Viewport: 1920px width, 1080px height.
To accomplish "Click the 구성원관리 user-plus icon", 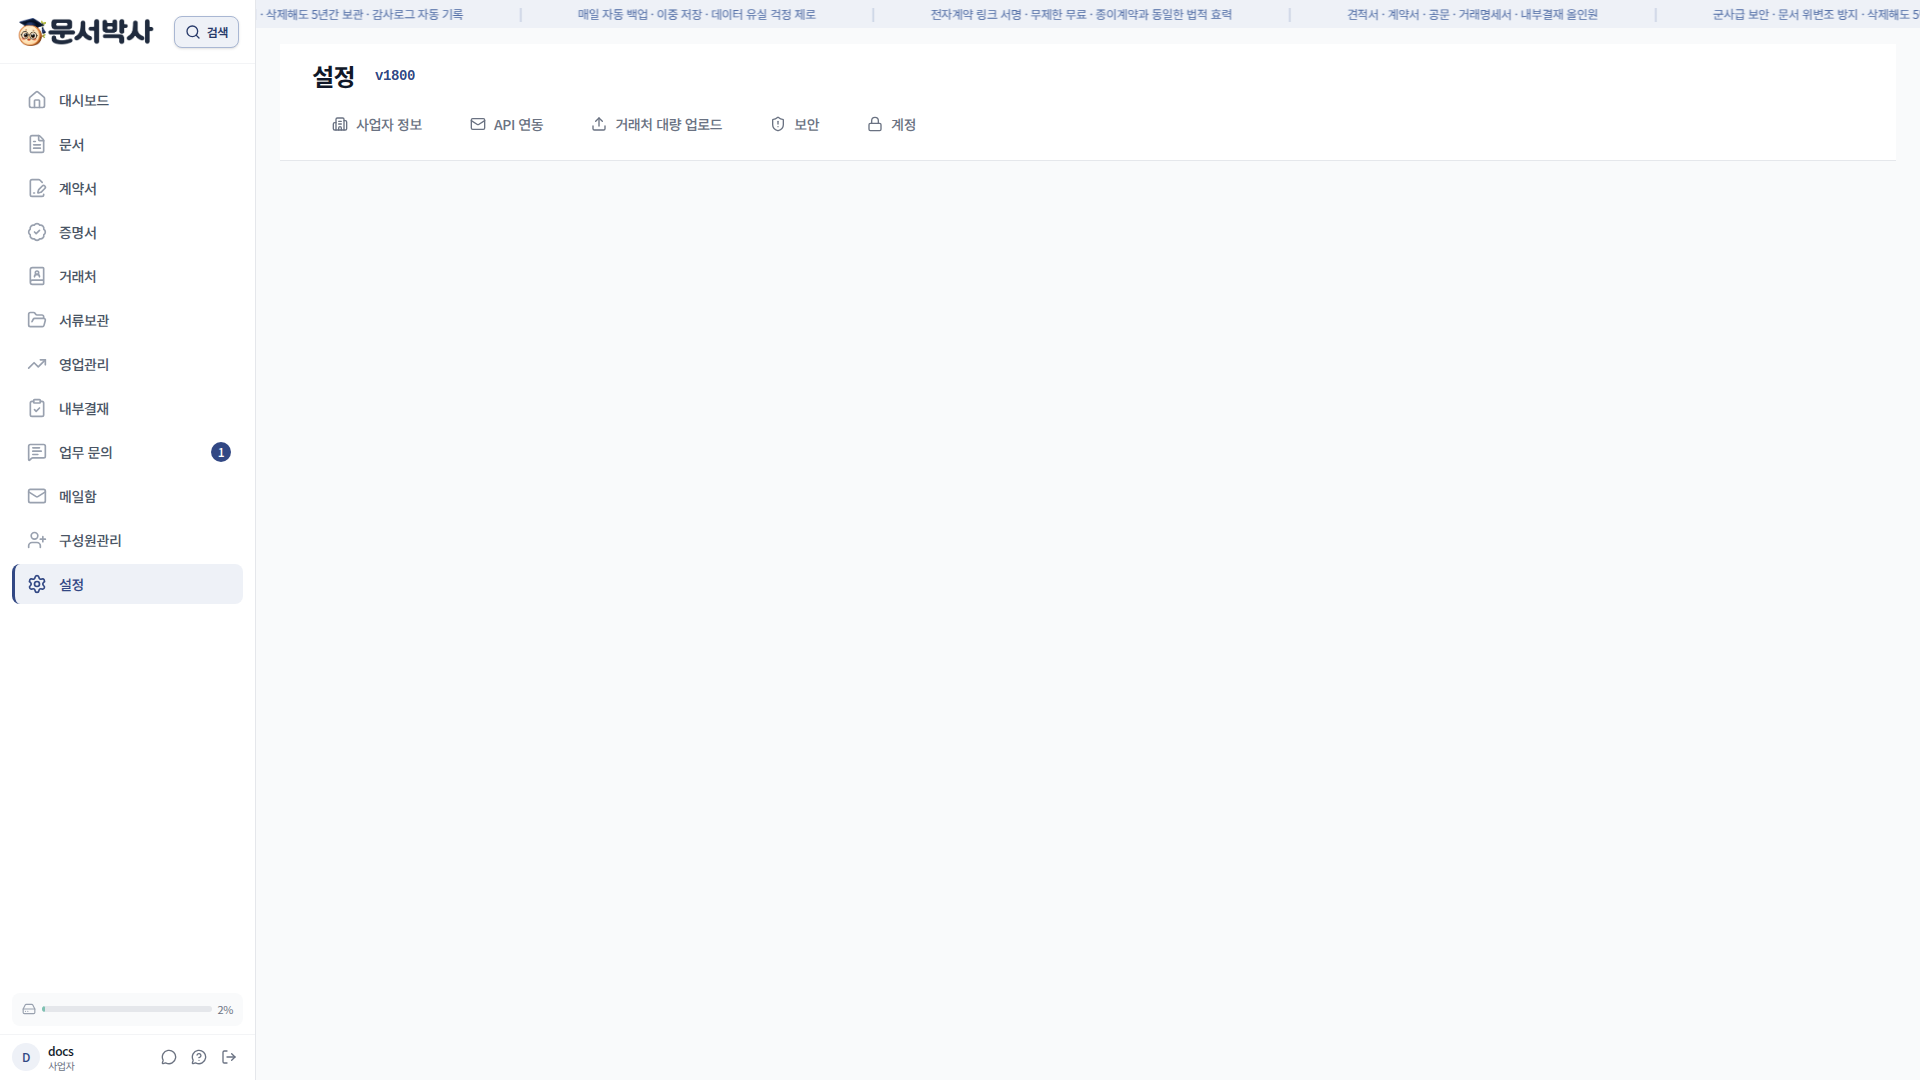I will (37, 540).
